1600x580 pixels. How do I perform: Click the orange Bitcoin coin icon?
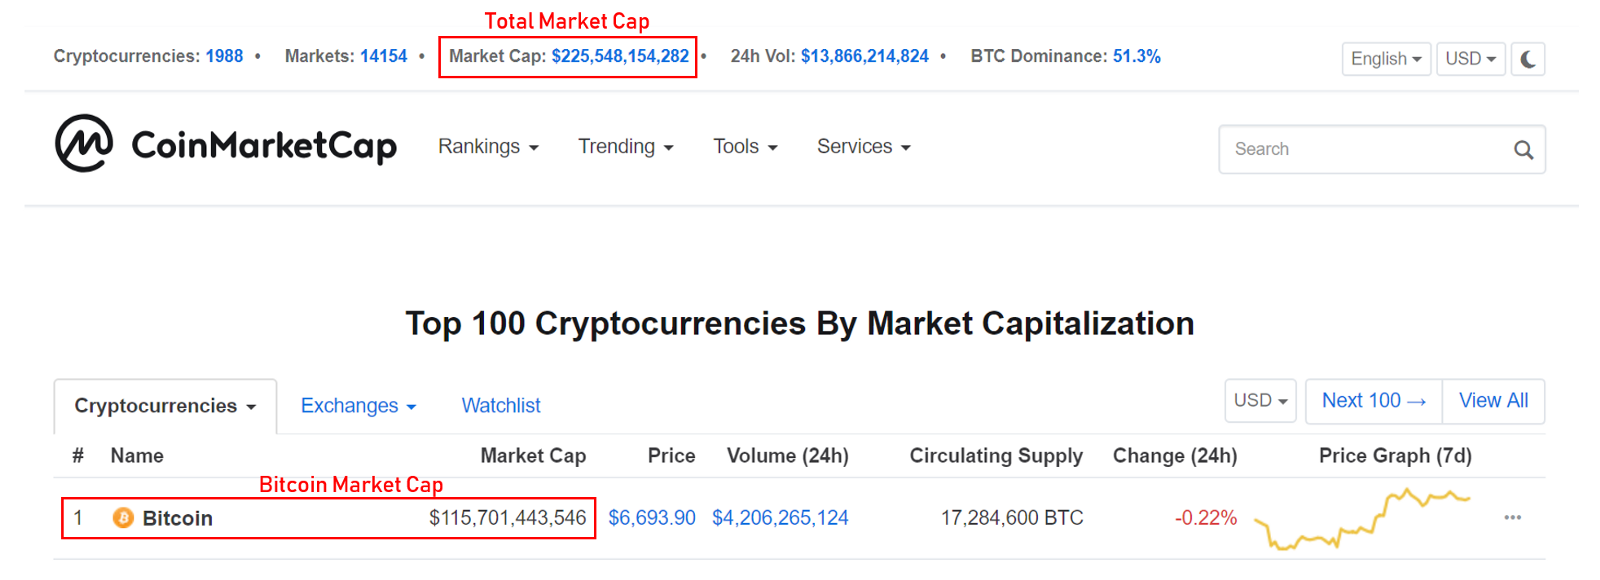click(x=123, y=518)
